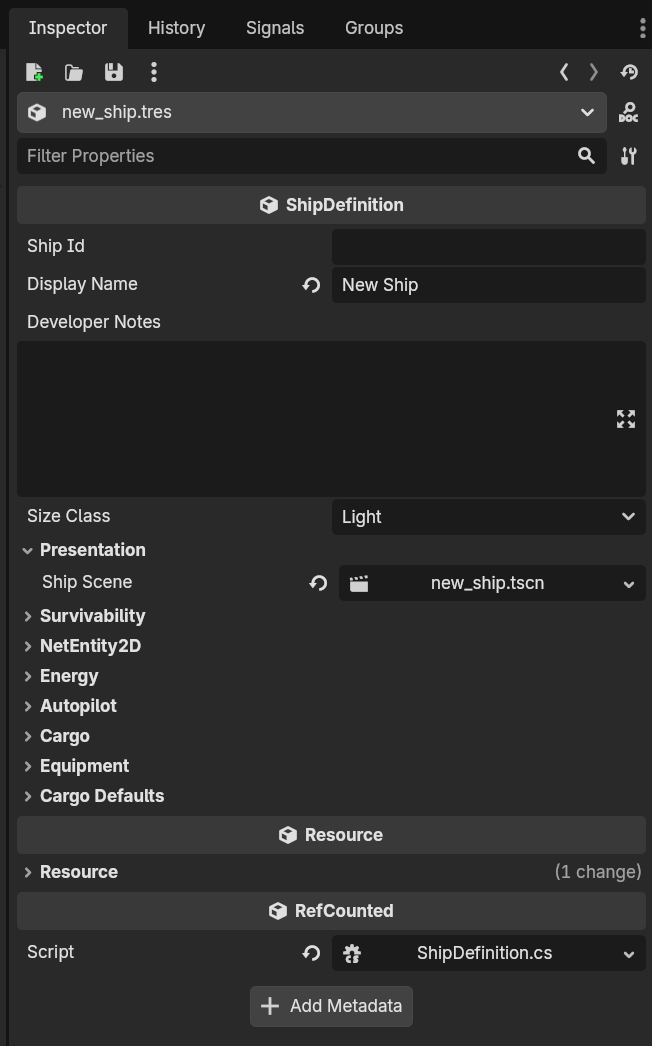Revert the Display Name property
The image size is (652, 1046).
coord(311,285)
